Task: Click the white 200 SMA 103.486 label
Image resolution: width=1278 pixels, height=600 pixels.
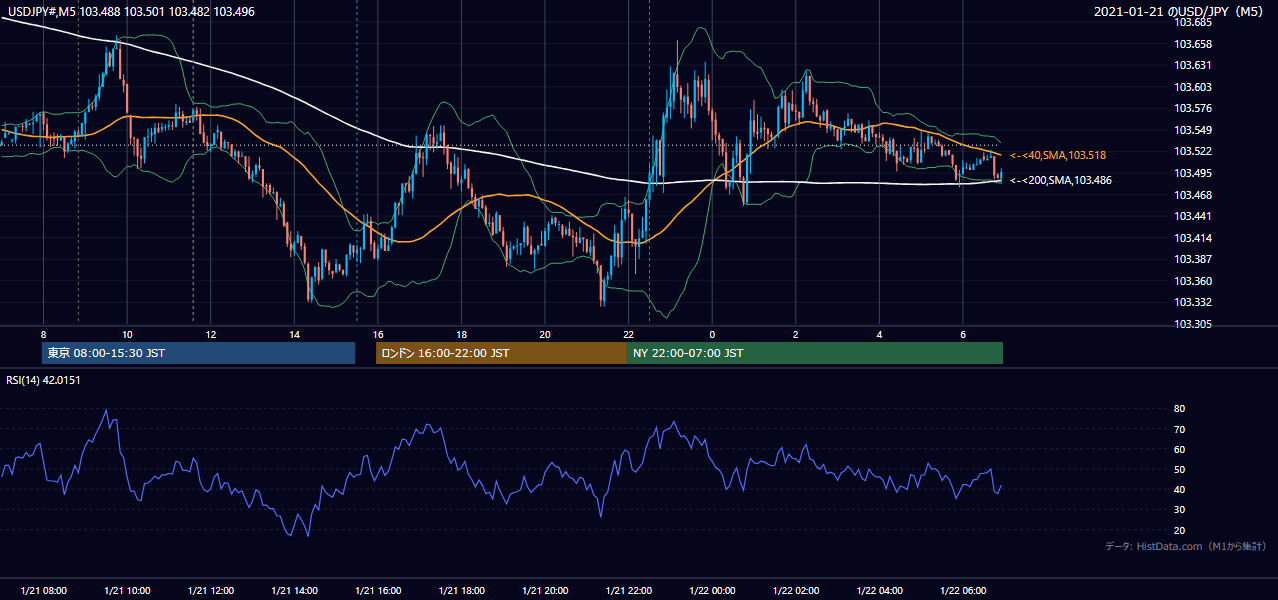Action: coord(1061,181)
